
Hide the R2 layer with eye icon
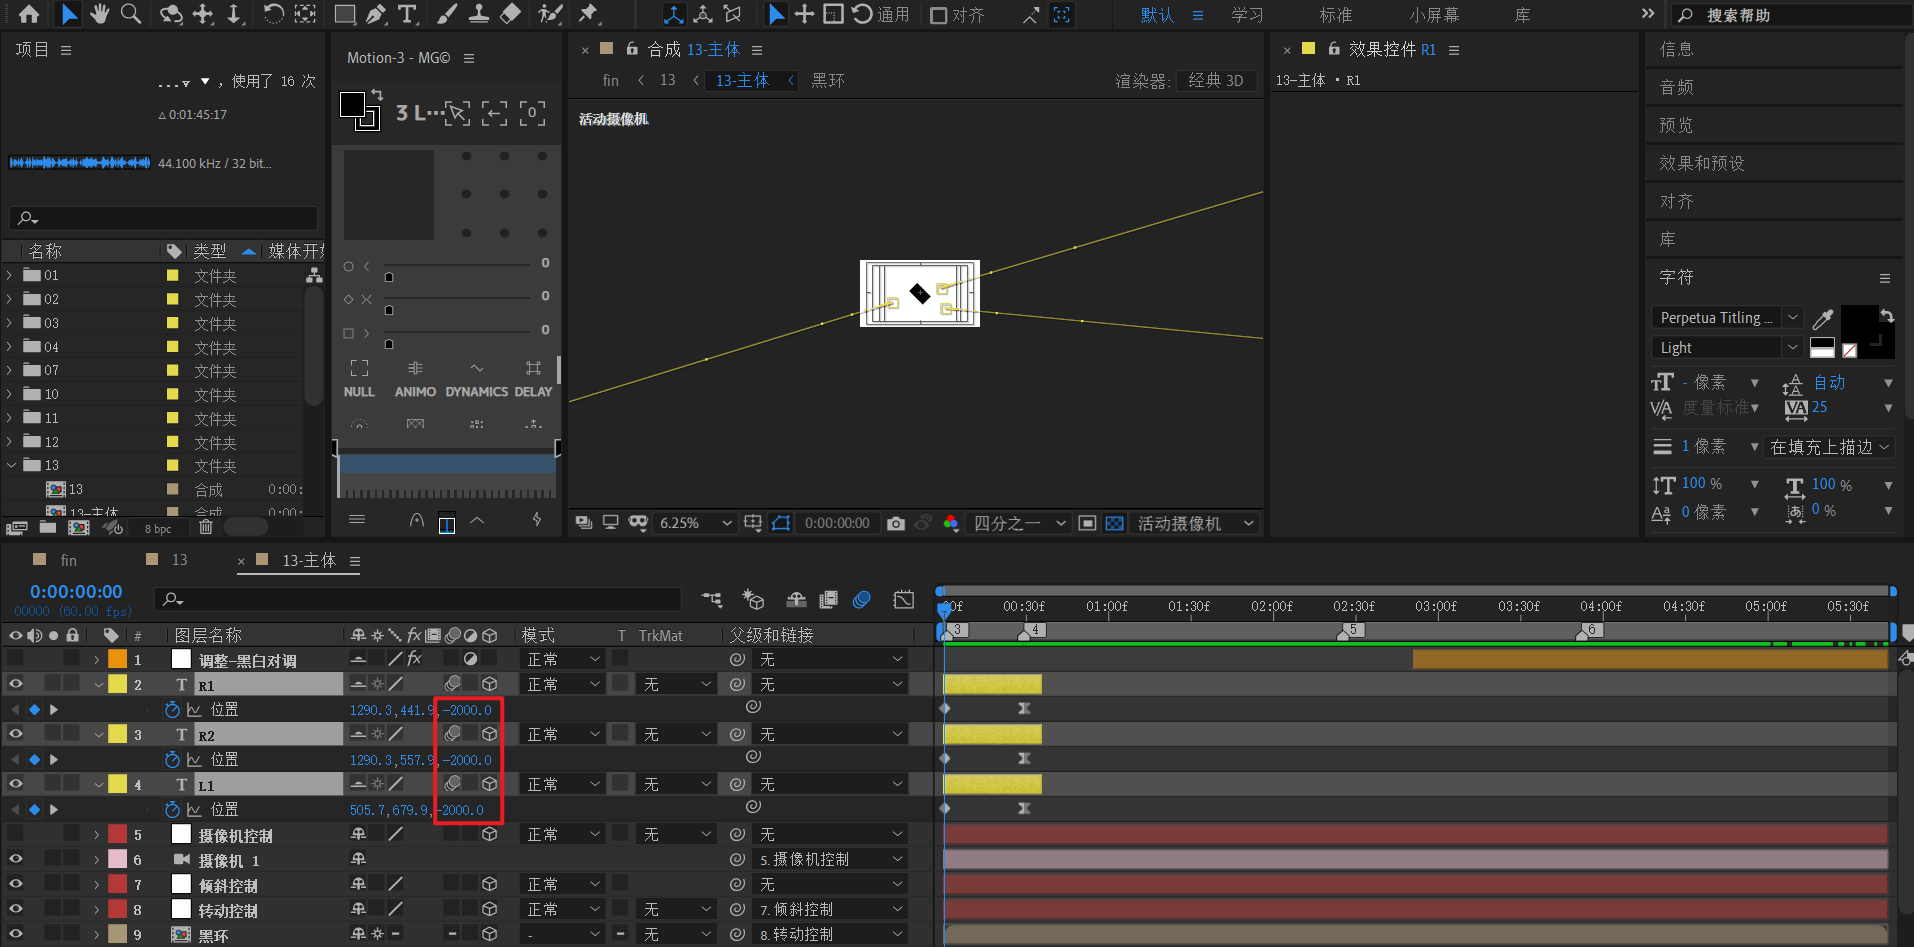point(16,734)
